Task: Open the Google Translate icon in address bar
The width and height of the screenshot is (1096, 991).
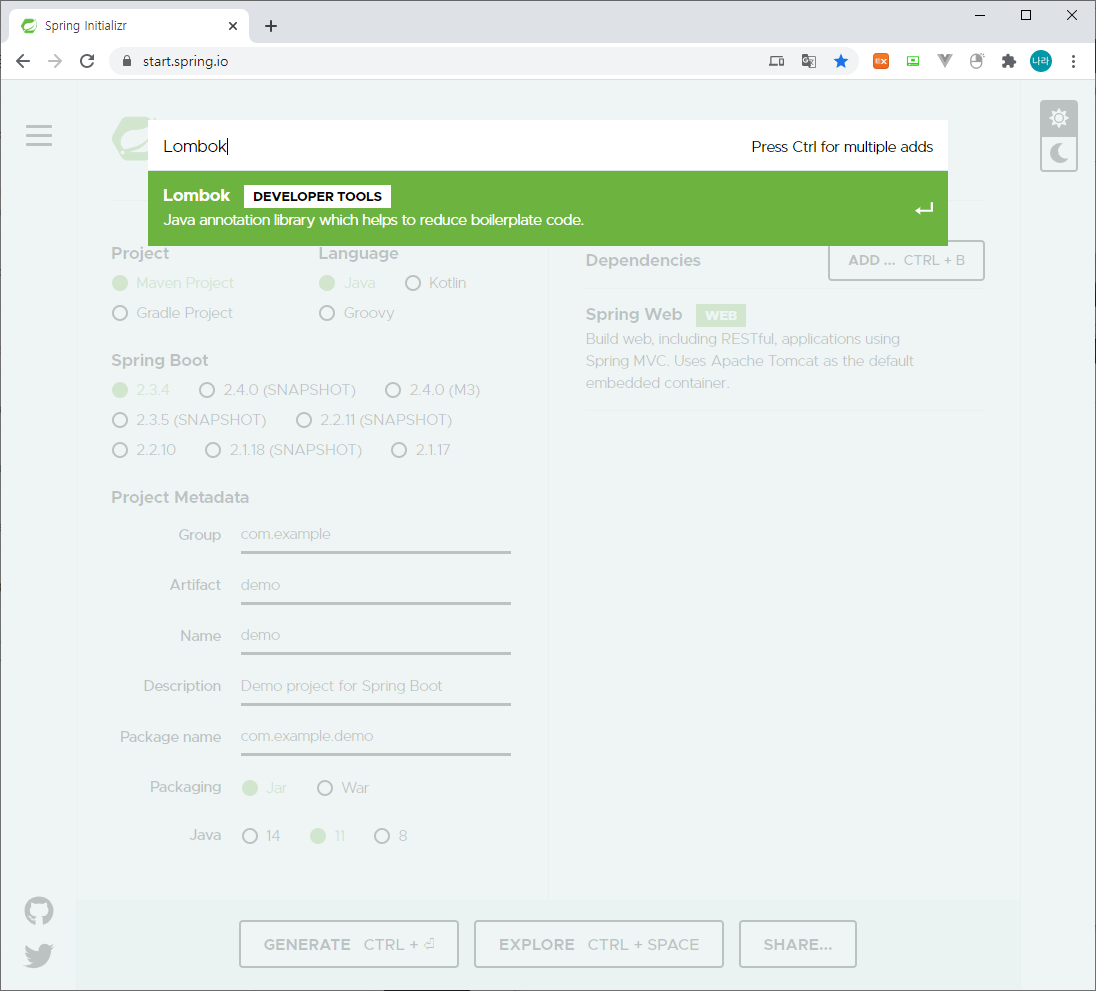Action: (x=809, y=62)
